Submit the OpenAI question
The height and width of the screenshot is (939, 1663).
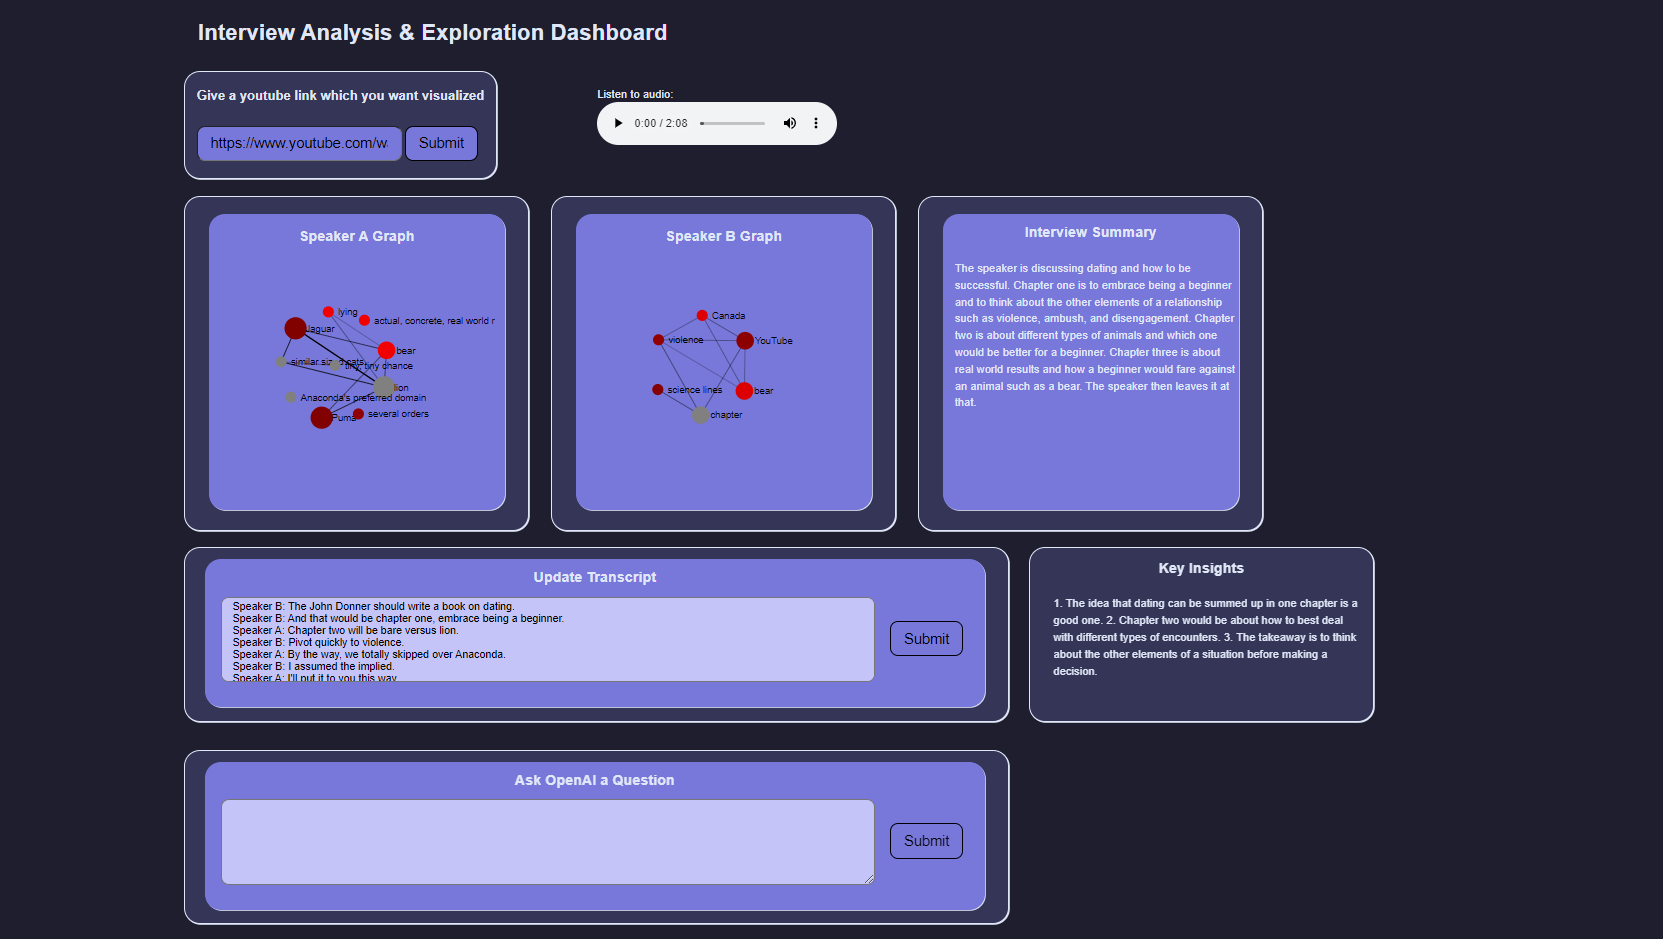(926, 841)
